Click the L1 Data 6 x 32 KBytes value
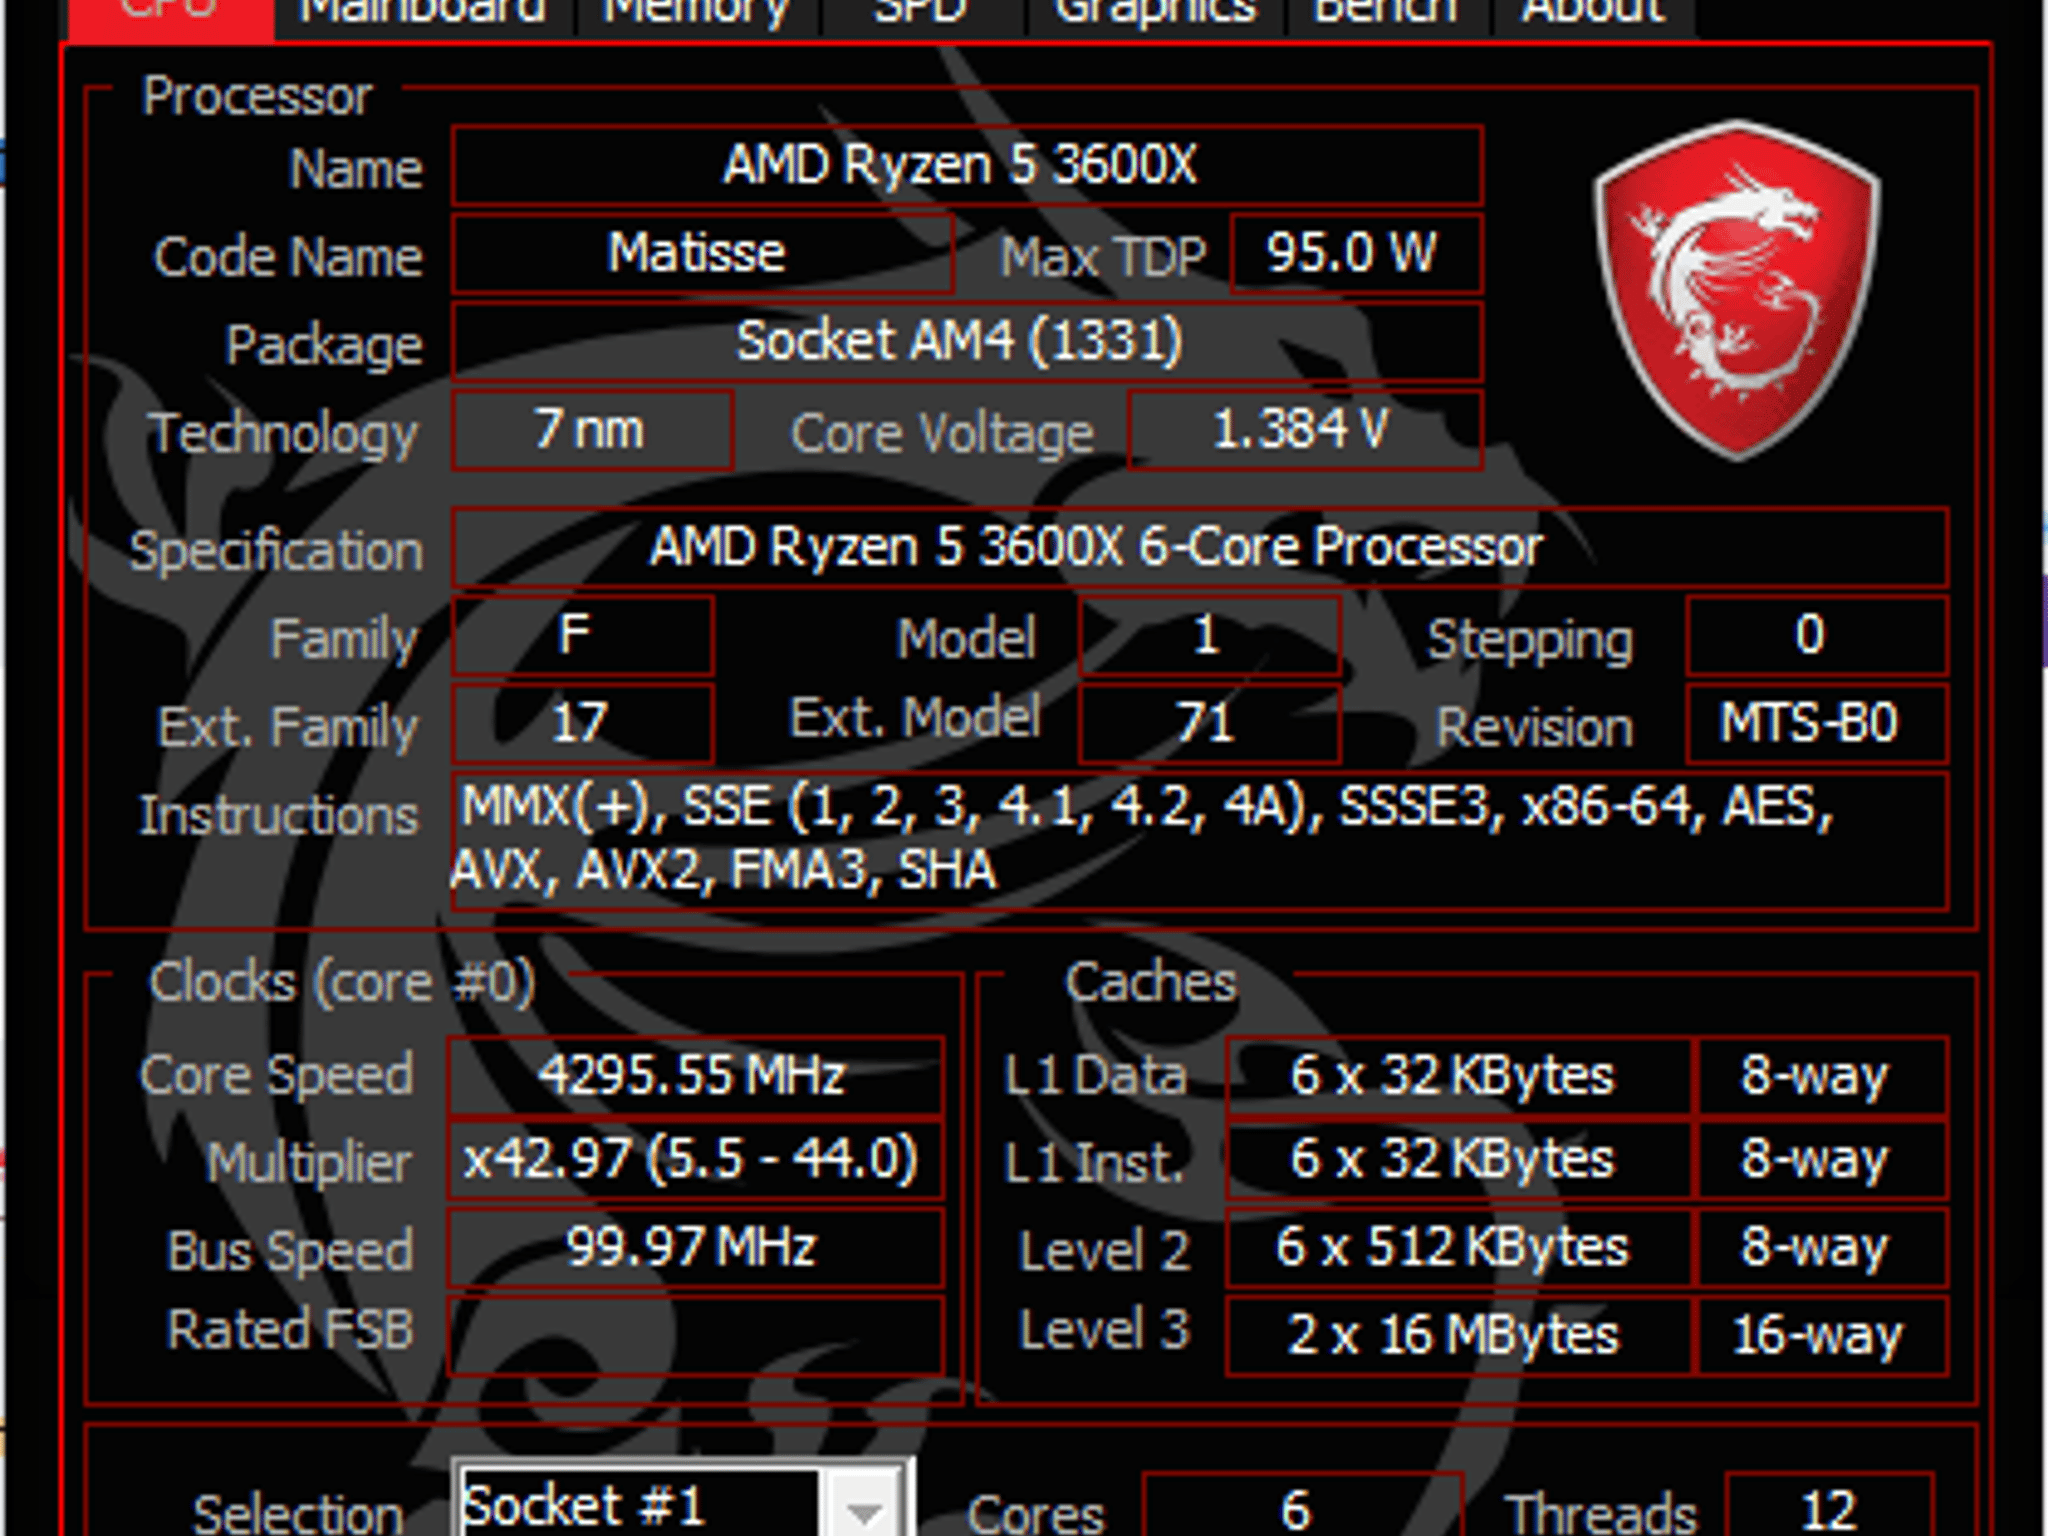The height and width of the screenshot is (1536, 2048). (1458, 1076)
